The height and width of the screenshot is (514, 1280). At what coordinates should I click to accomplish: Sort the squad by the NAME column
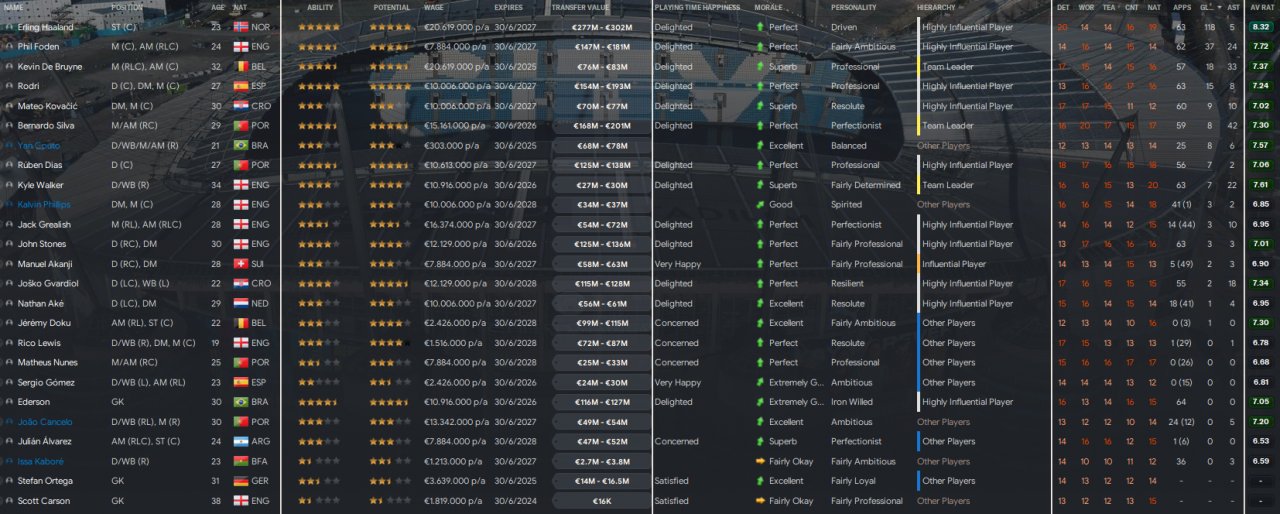[14, 7]
